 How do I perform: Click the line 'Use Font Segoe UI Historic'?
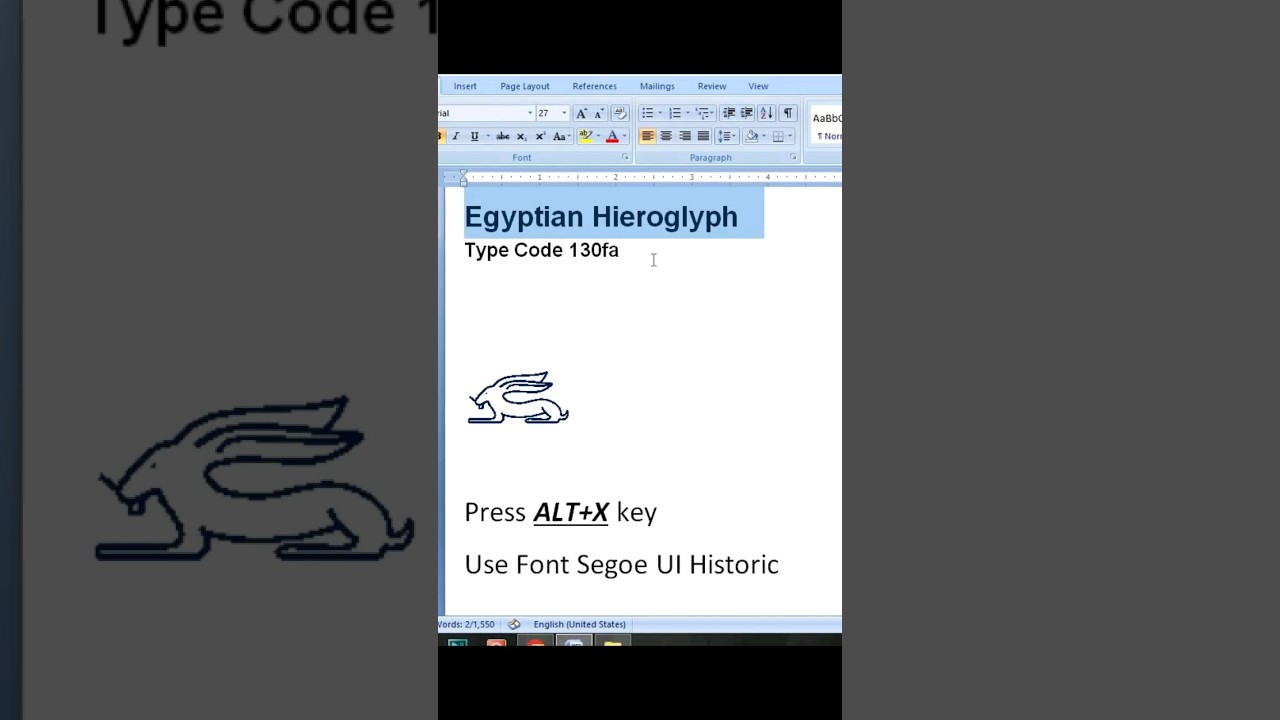pyautogui.click(x=621, y=564)
